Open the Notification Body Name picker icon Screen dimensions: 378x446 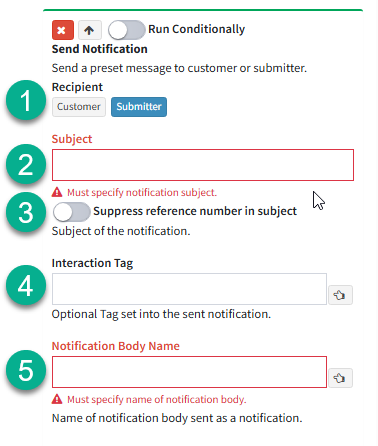click(340, 378)
